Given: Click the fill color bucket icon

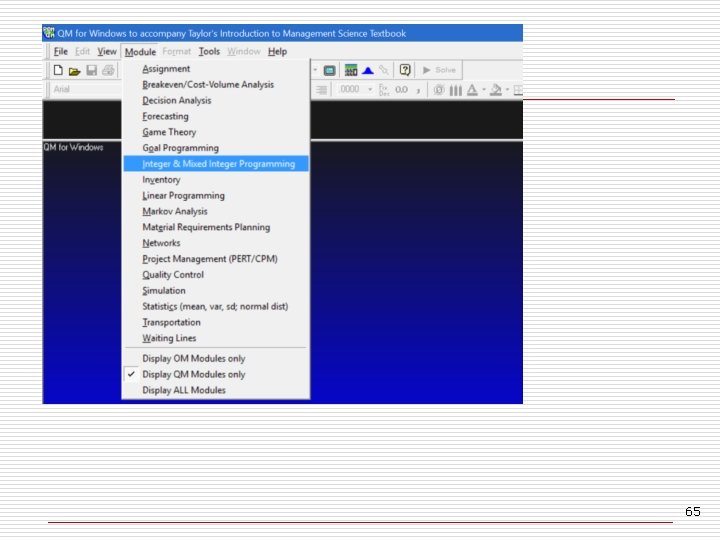Looking at the screenshot, I should point(495,90).
